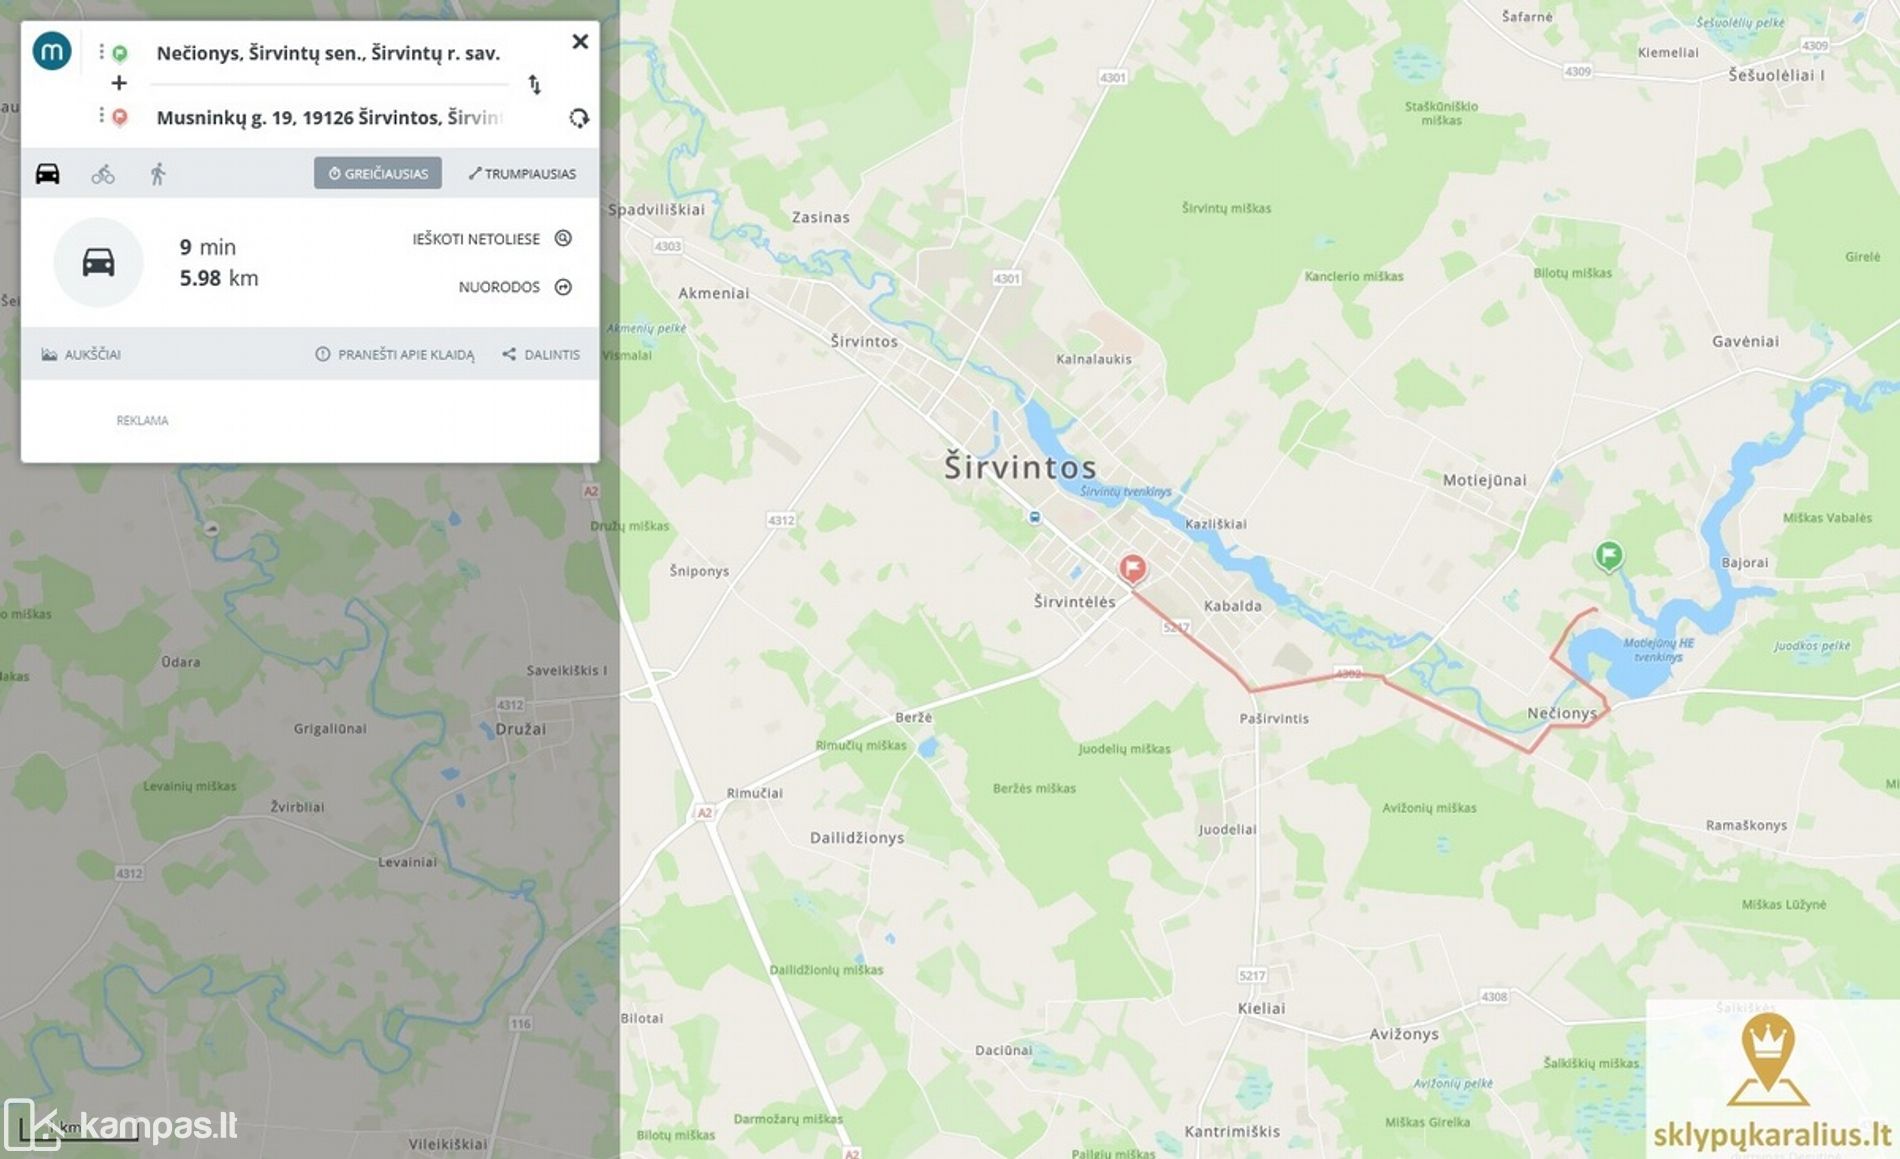Image resolution: width=1900 pixels, height=1159 pixels.
Task: Add a waypoint with plus icon
Action: point(119,83)
